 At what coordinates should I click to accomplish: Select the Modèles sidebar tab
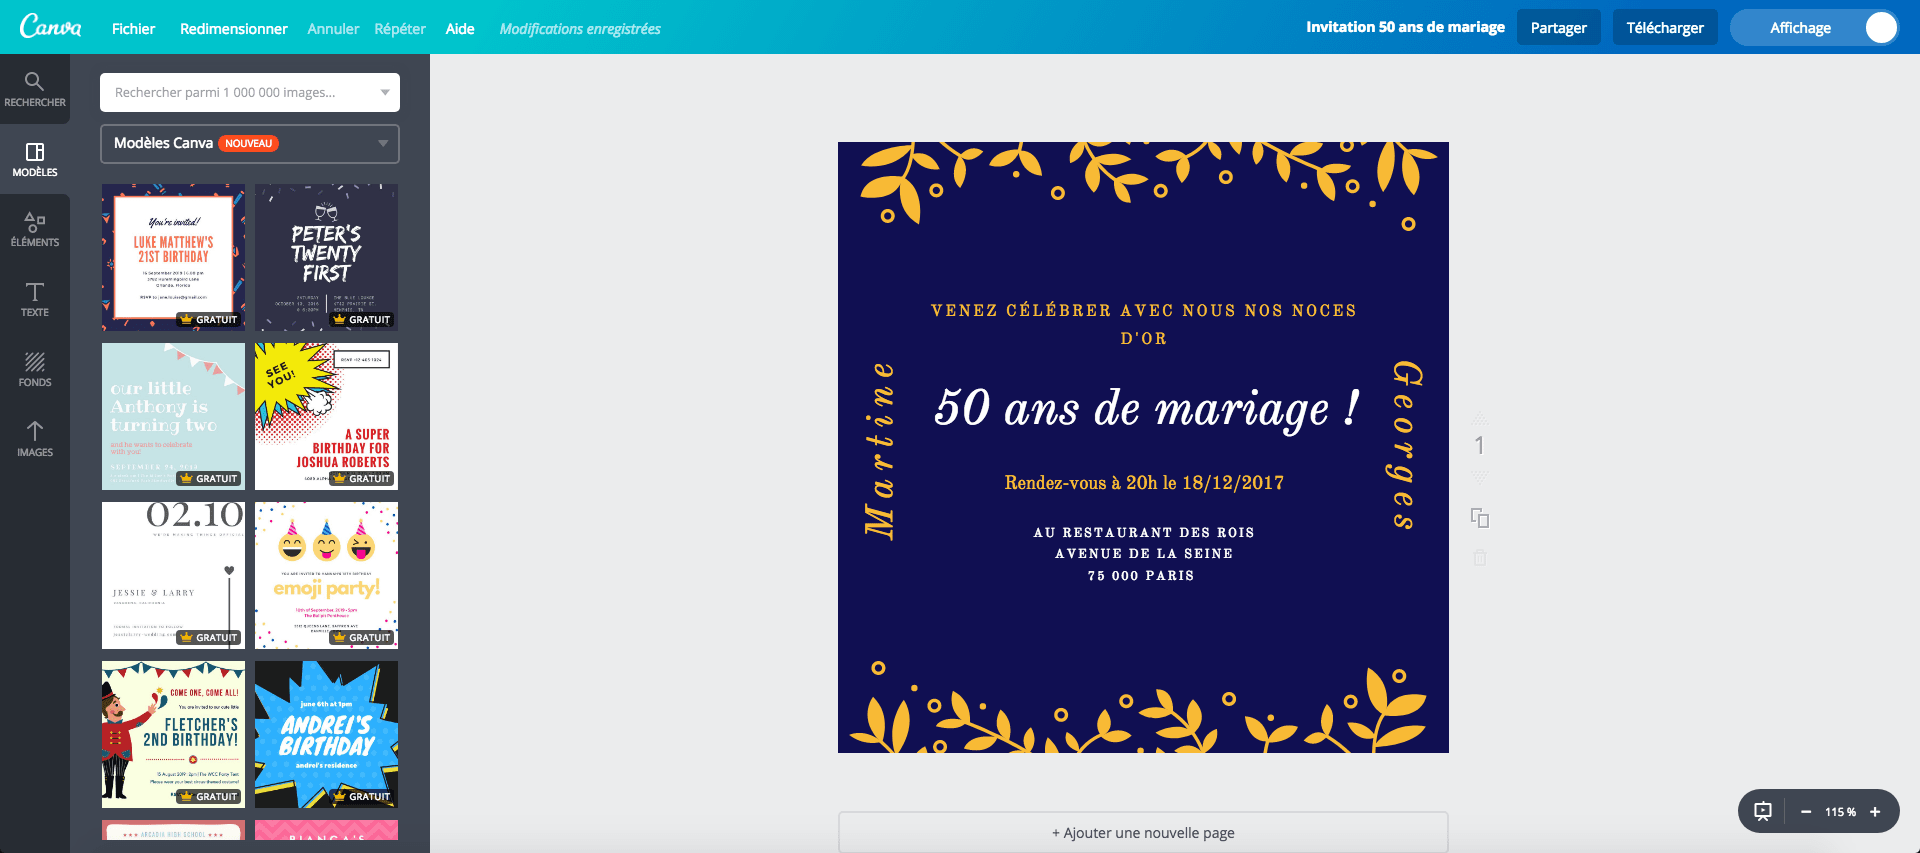click(x=35, y=159)
